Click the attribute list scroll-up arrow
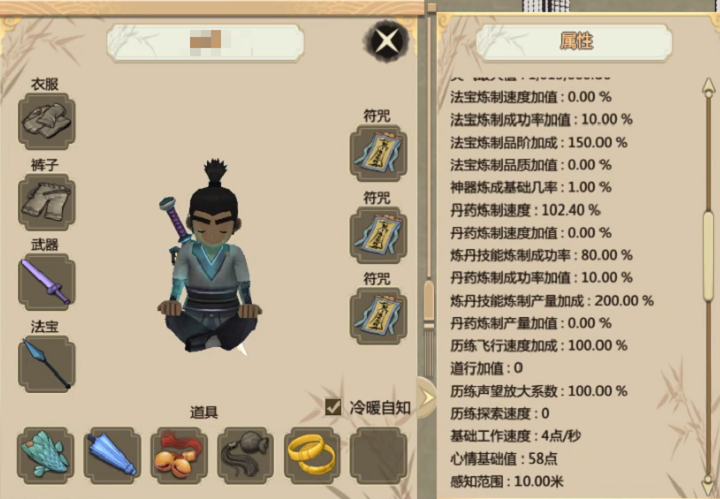 pyautogui.click(x=709, y=86)
